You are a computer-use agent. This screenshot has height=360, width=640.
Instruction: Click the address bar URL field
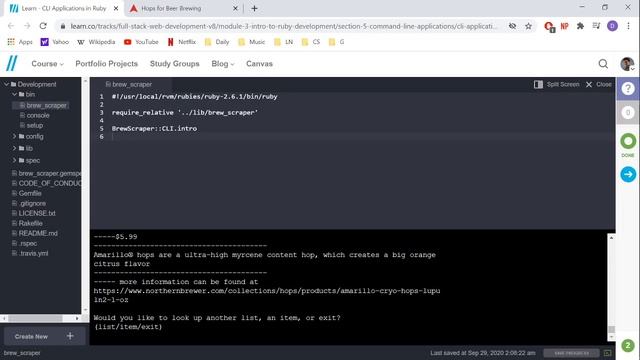coord(284,26)
